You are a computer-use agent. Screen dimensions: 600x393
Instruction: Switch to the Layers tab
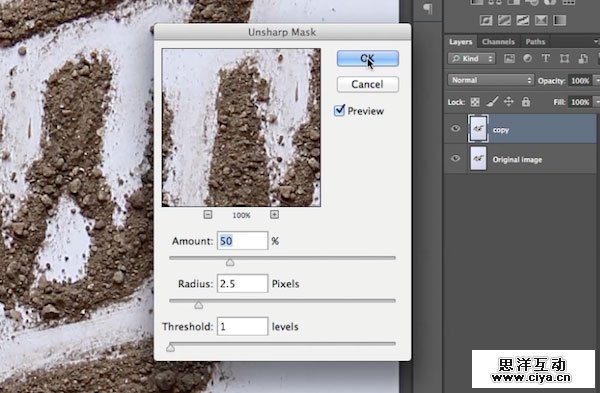click(x=460, y=42)
